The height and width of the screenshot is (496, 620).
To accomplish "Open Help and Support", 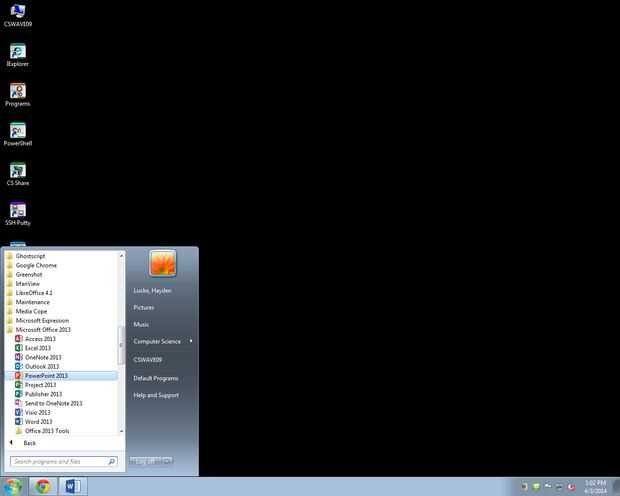I will pyautogui.click(x=156, y=395).
